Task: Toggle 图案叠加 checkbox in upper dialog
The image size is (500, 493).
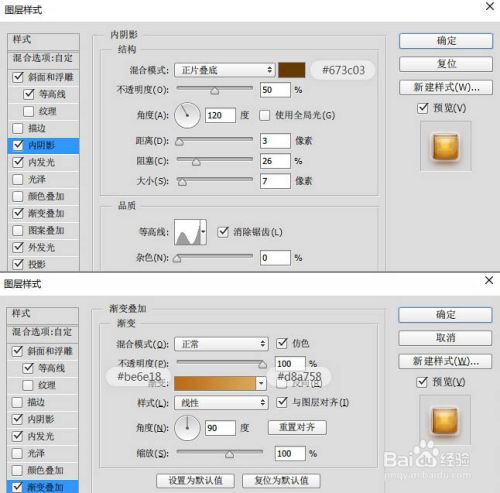Action: 18,230
